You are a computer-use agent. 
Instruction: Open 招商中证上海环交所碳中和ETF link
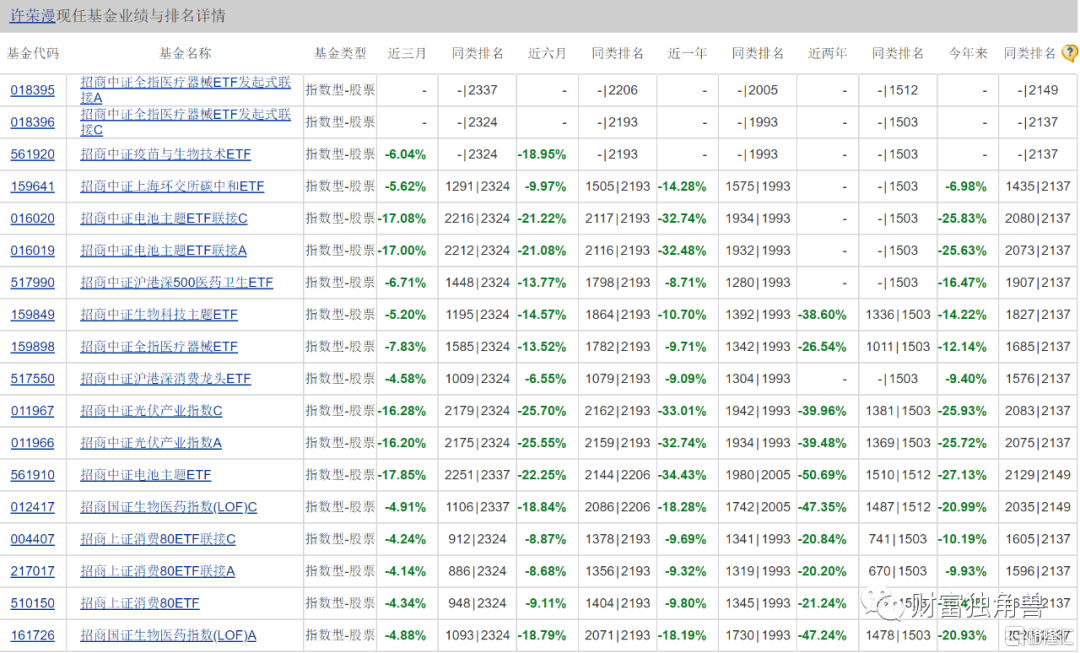[x=172, y=187]
